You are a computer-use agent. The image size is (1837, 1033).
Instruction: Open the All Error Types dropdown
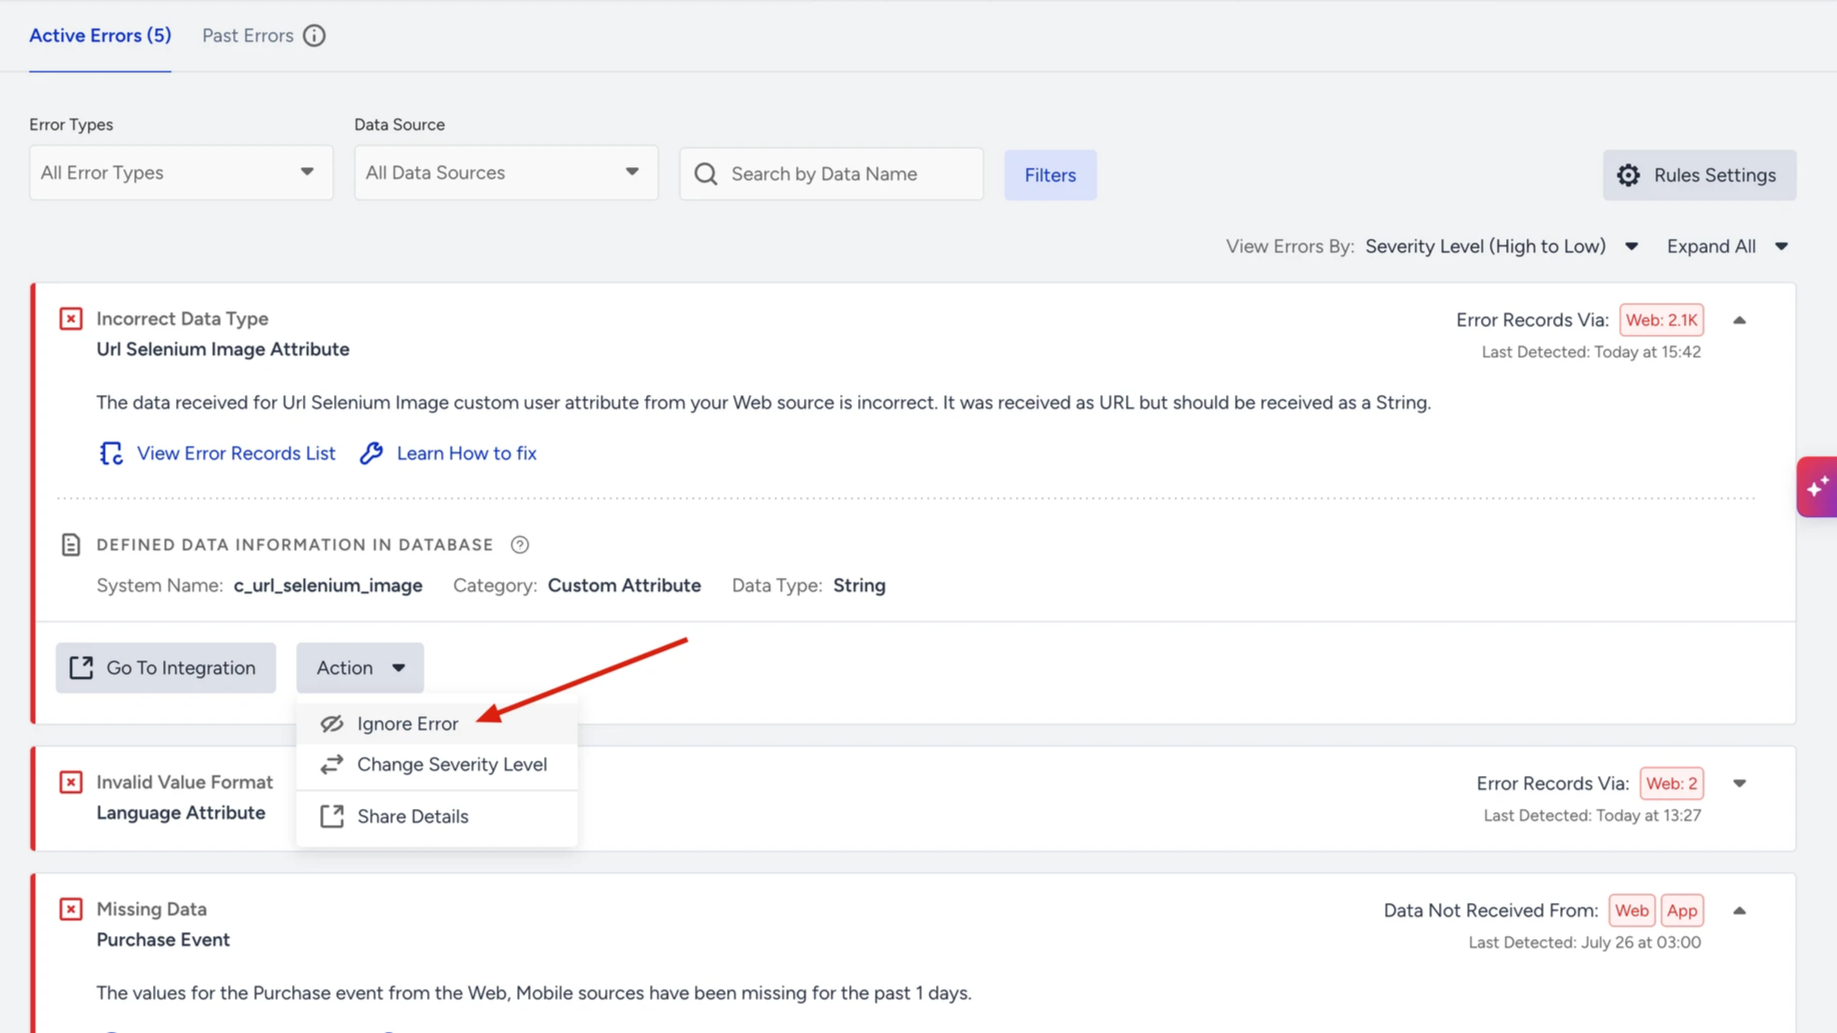coord(181,173)
